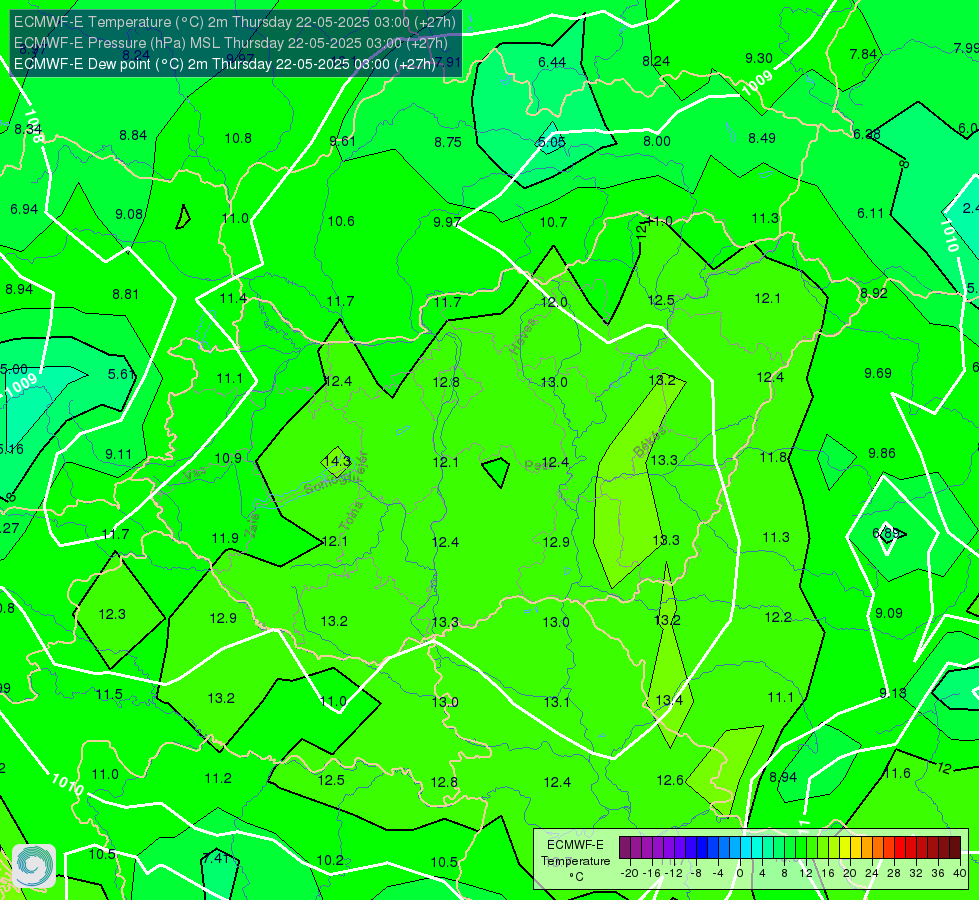
Task: Click the 9.97 temperature value
Action: [x=447, y=222]
